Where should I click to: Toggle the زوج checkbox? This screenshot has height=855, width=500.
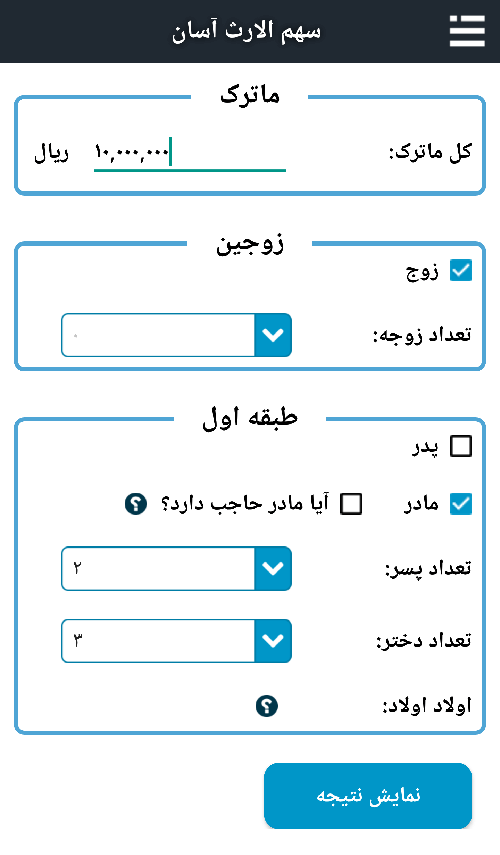(x=461, y=270)
